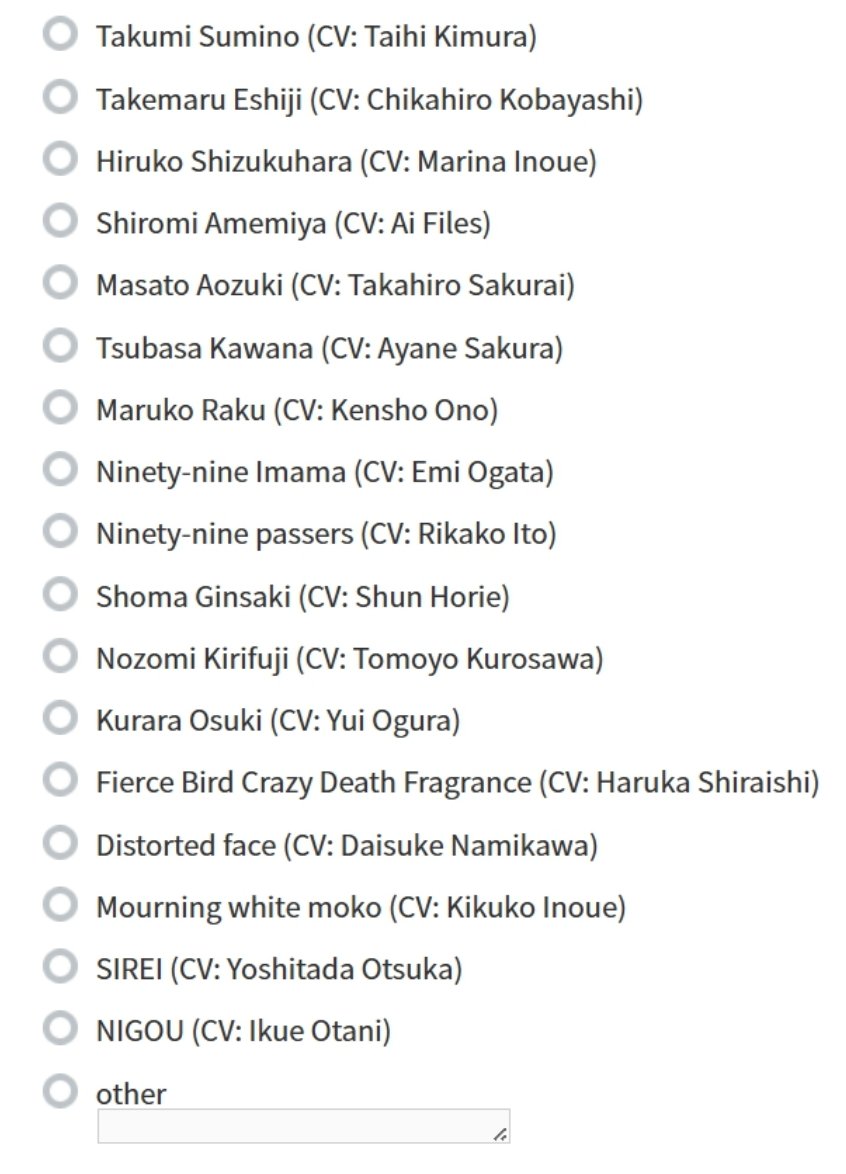Select the Takumi Sumino radio option
This screenshot has height=1174, width=846.
coord(60,36)
